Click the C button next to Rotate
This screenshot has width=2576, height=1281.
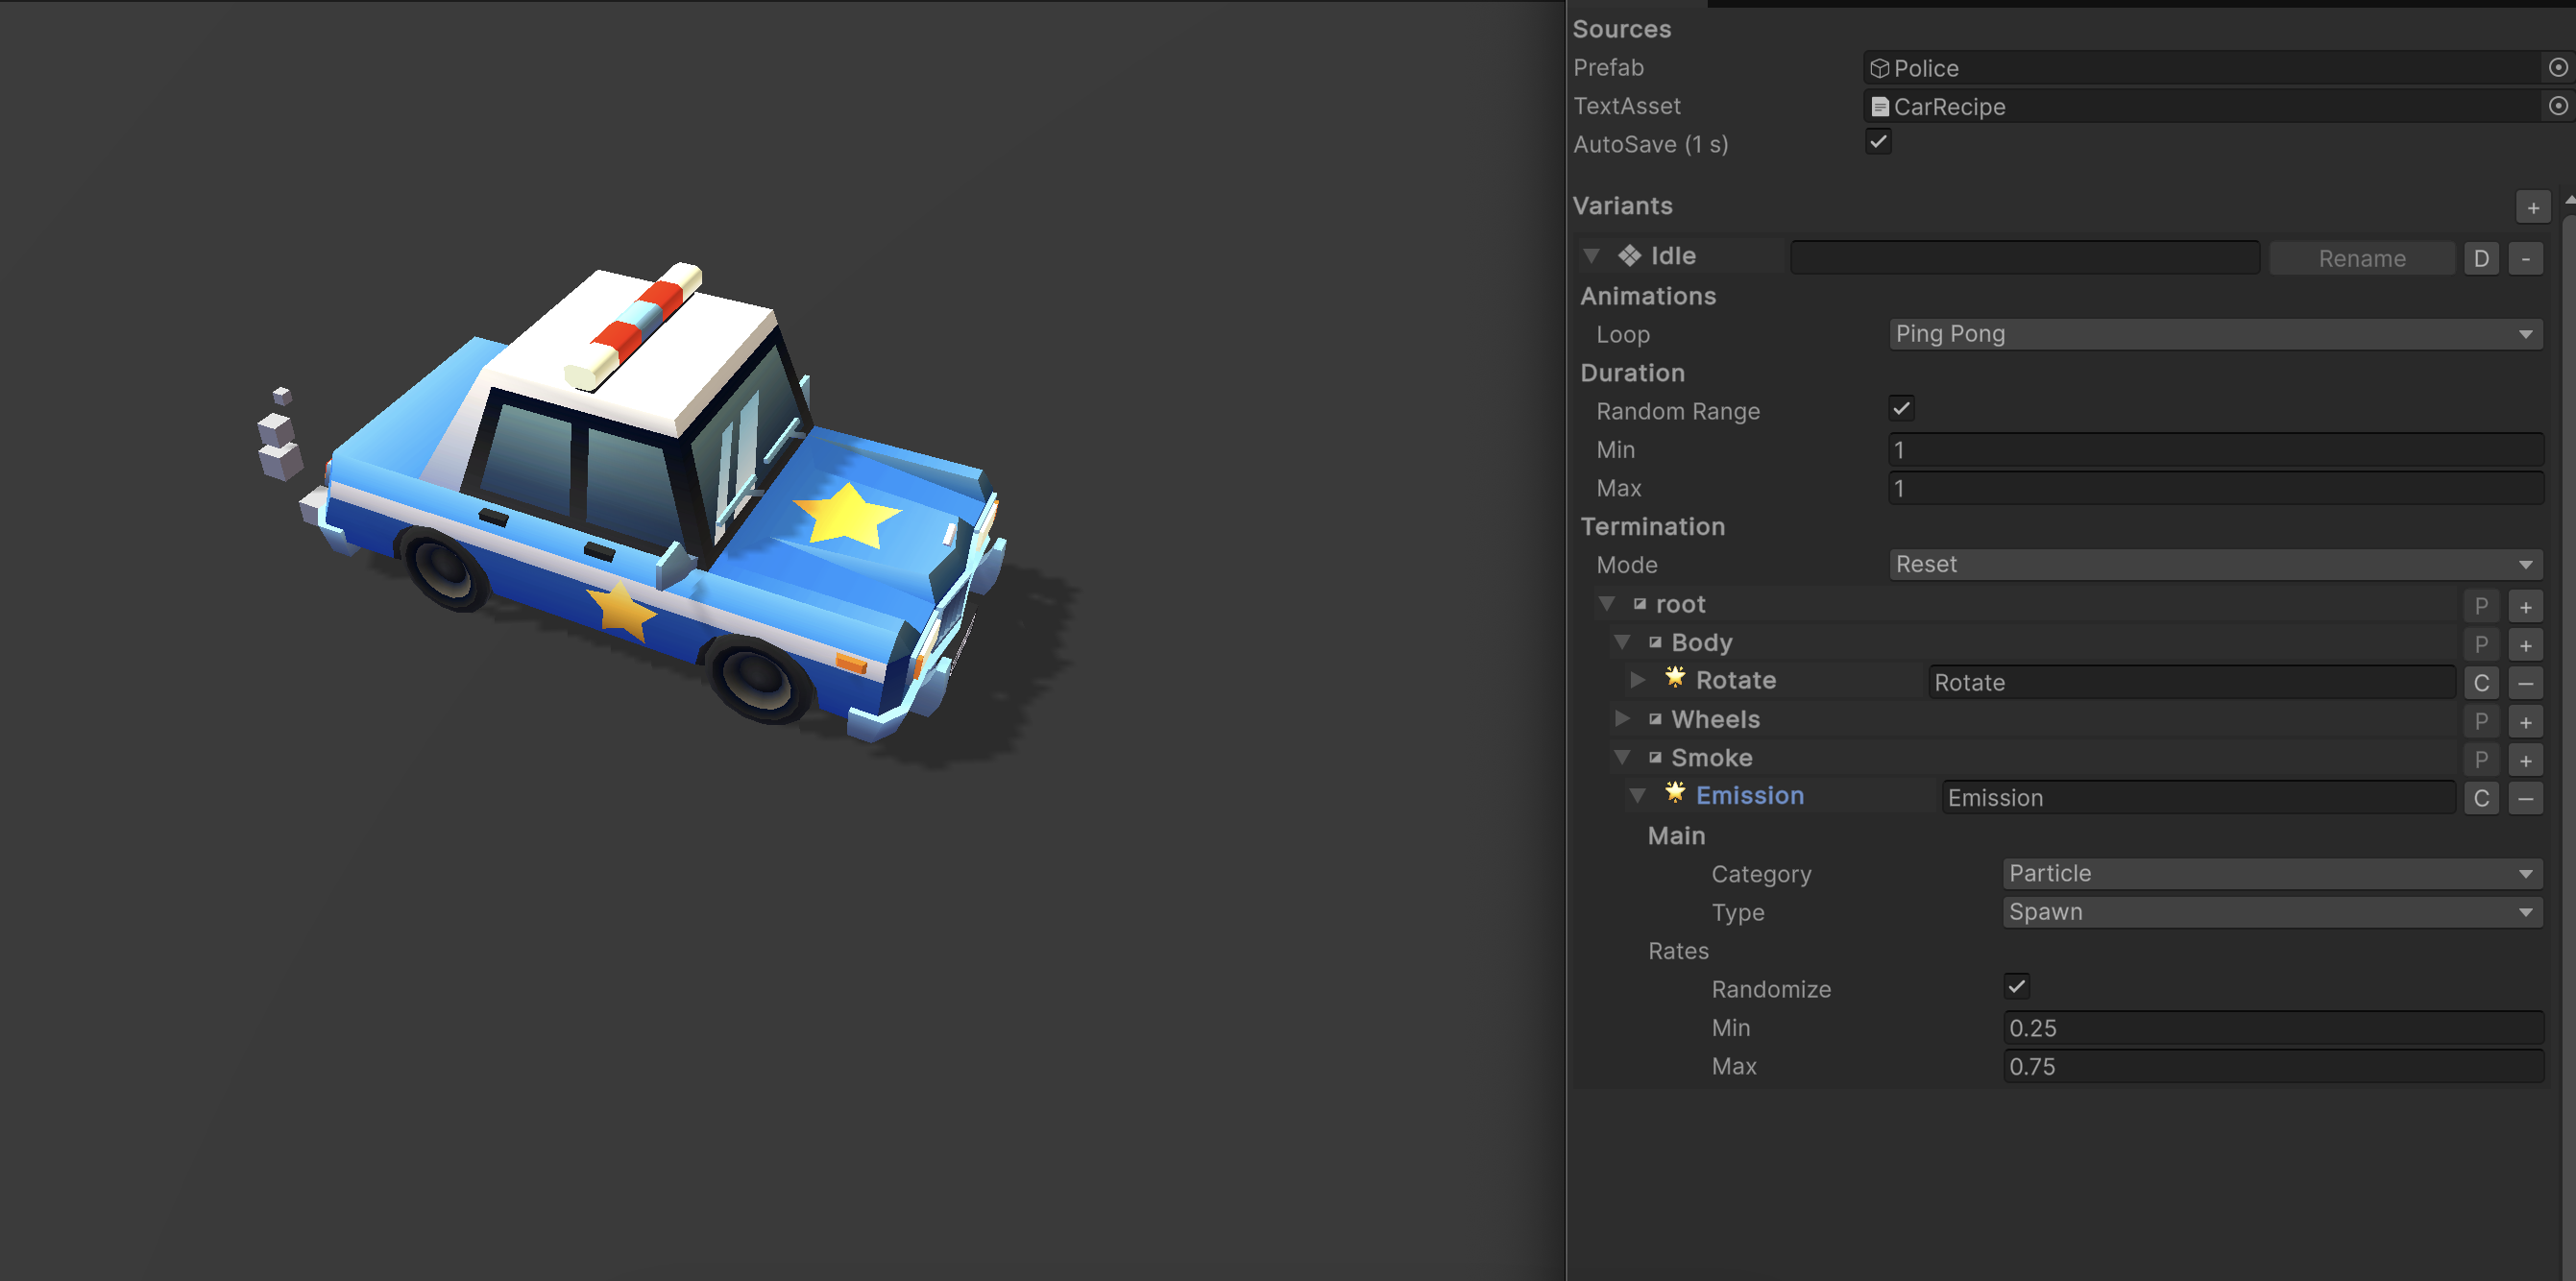coord(2481,683)
